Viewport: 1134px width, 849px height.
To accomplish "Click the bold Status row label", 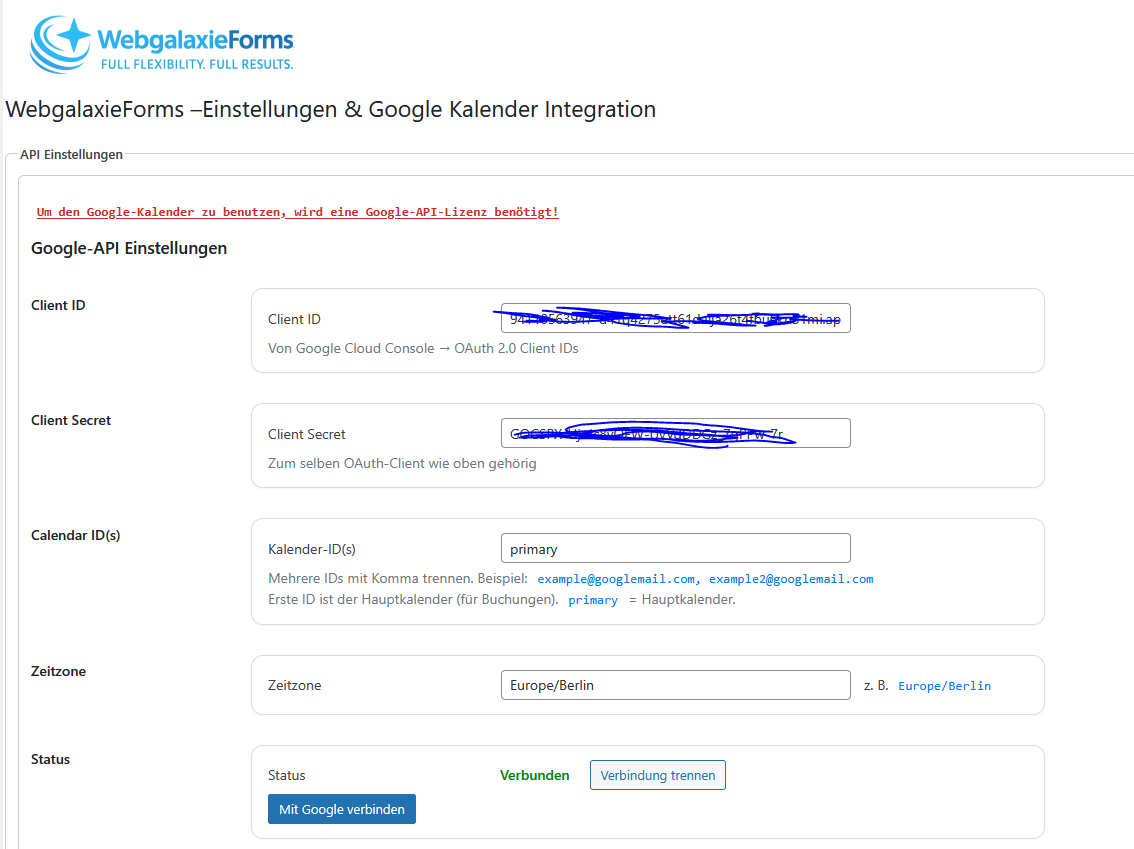I will (x=51, y=759).
